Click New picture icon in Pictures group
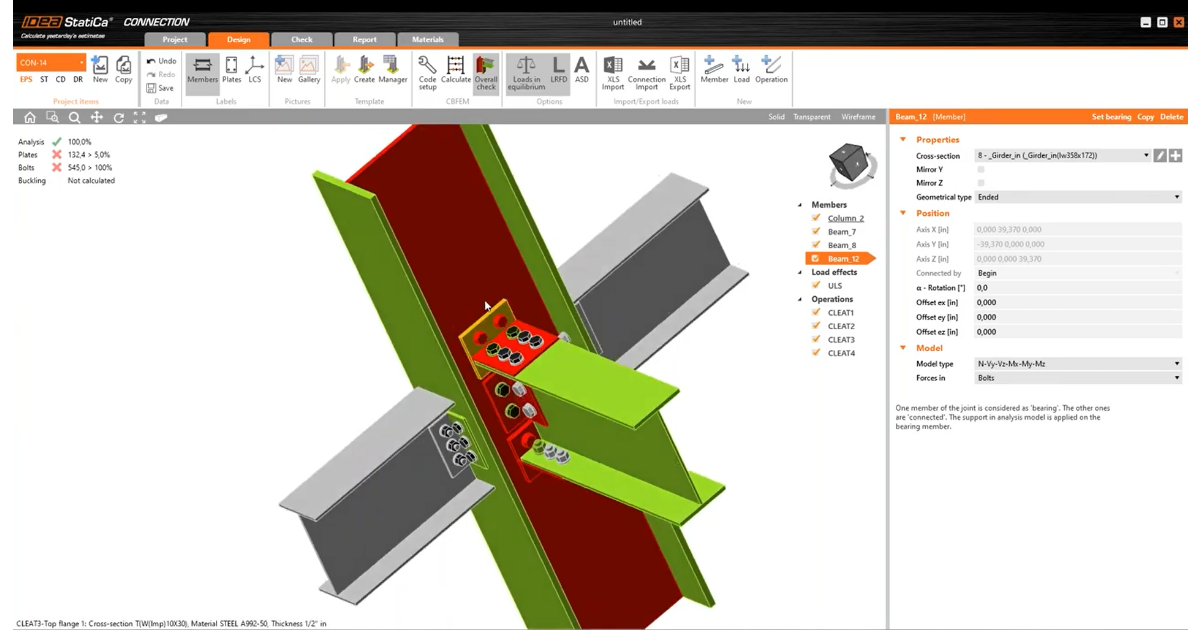Screen dimensions: 1200x630 [284, 69]
